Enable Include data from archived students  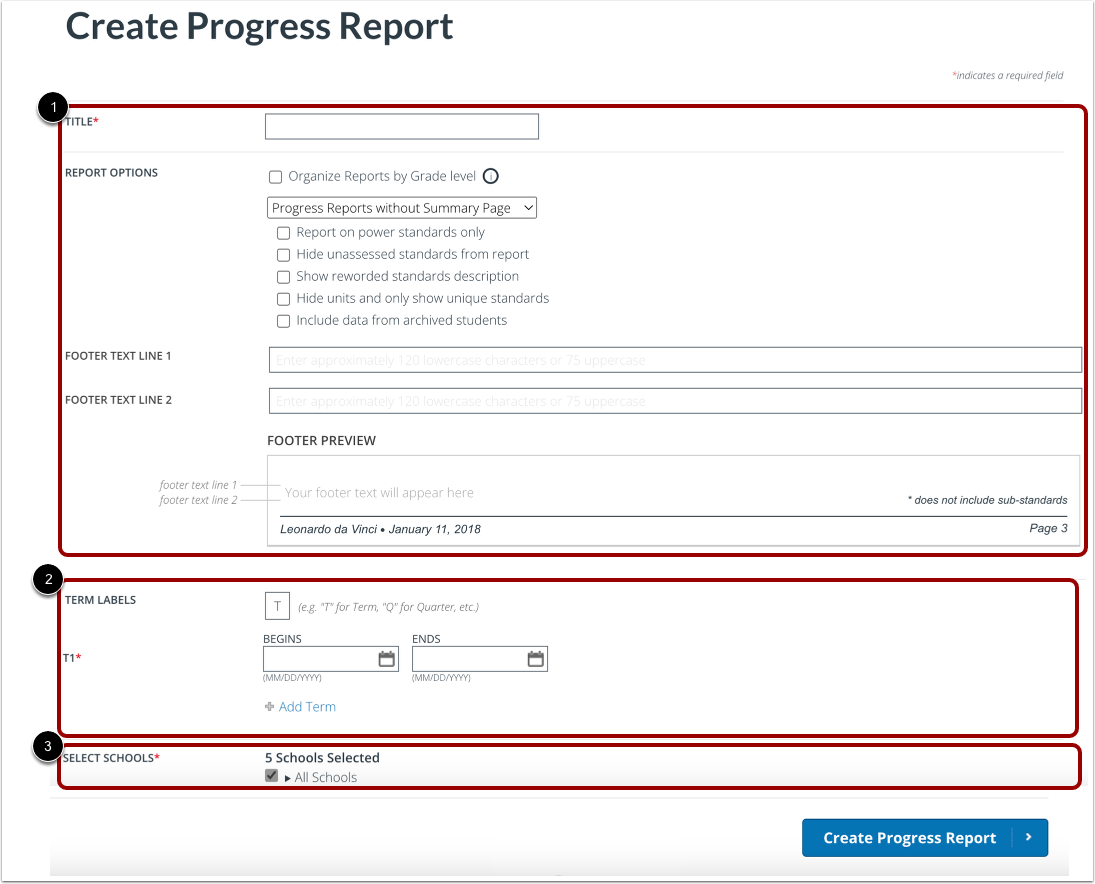coord(283,320)
